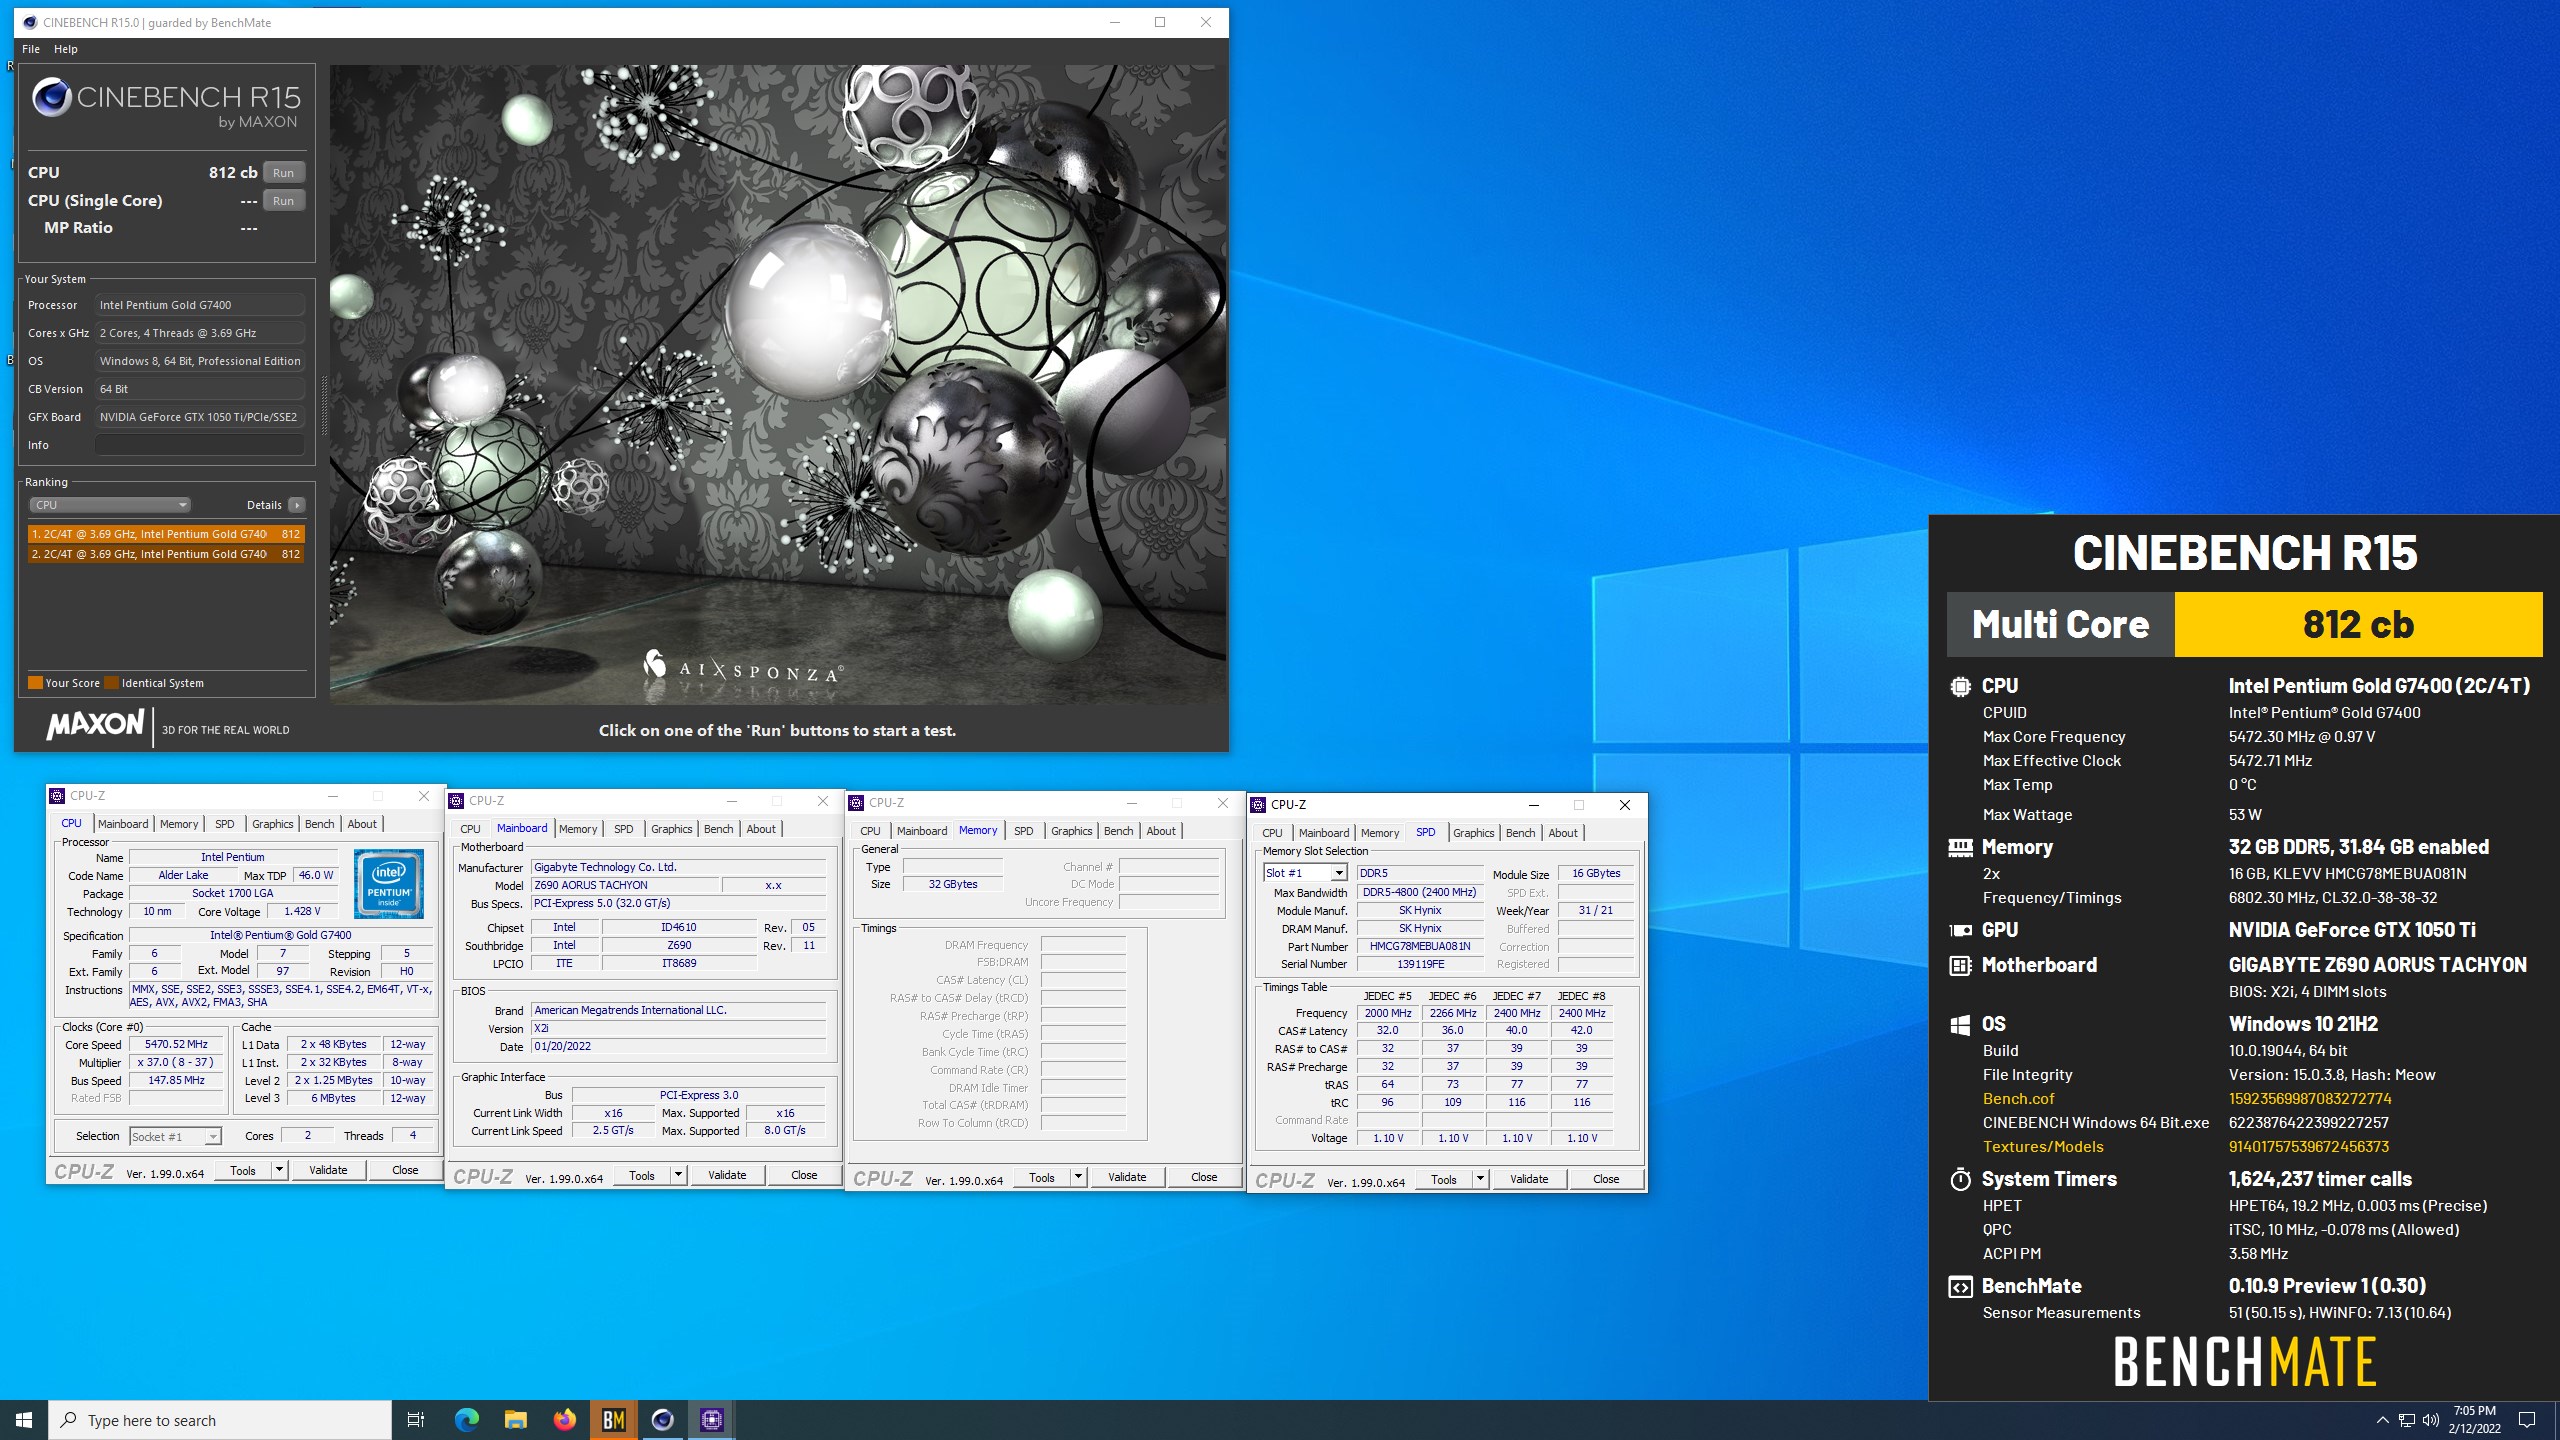2560x1440 pixels.
Task: Open CPU tab in Memory CPU-Z window
Action: [x=870, y=831]
